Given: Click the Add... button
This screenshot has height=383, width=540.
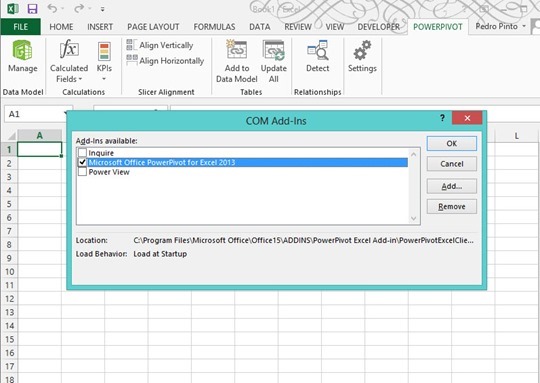Looking at the screenshot, I should pyautogui.click(x=451, y=186).
